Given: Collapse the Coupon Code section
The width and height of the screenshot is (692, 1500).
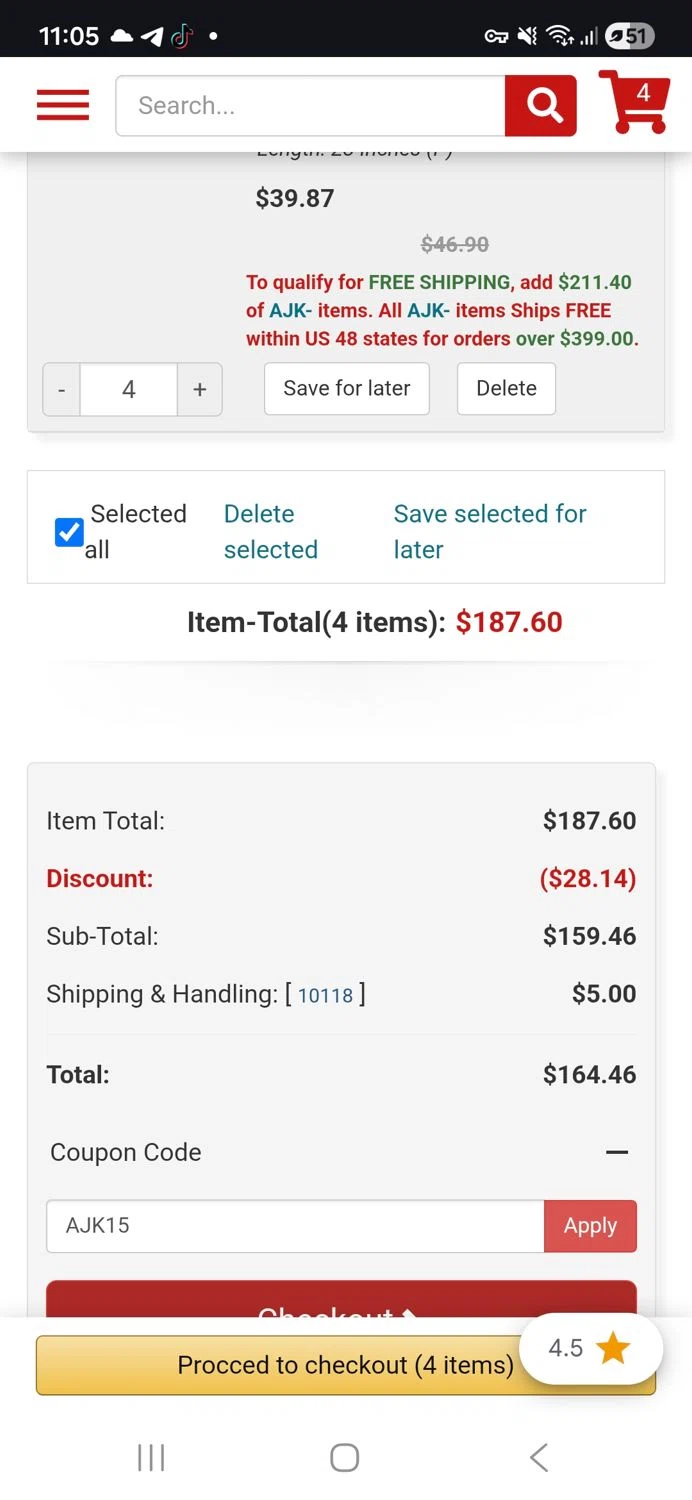Looking at the screenshot, I should [x=617, y=1152].
